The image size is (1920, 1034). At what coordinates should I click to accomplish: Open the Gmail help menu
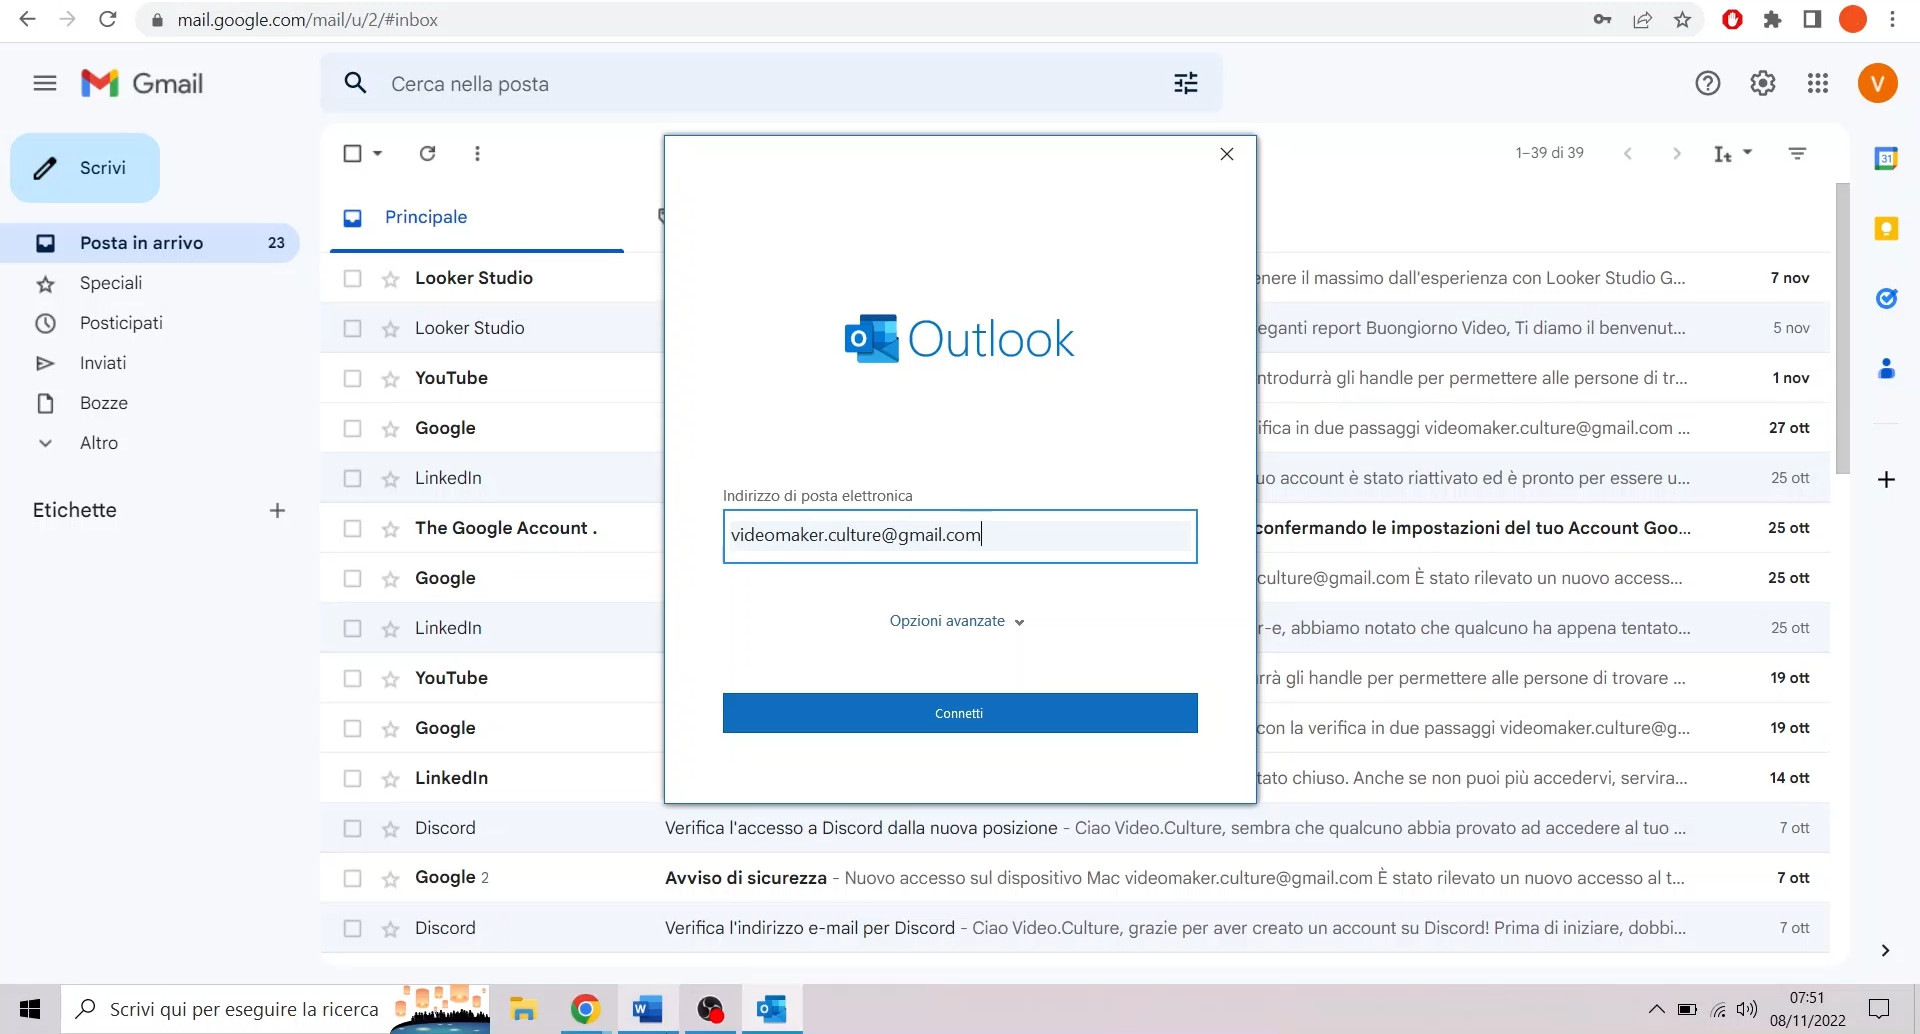(1707, 83)
